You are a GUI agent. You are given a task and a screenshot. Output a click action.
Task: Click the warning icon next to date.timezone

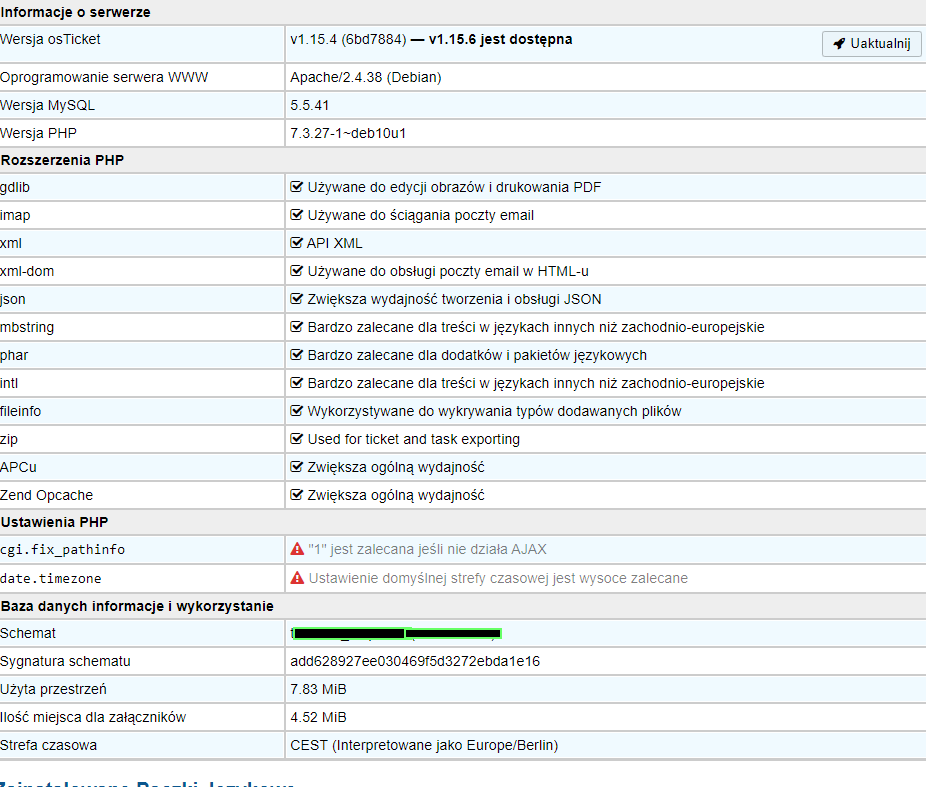point(297,578)
